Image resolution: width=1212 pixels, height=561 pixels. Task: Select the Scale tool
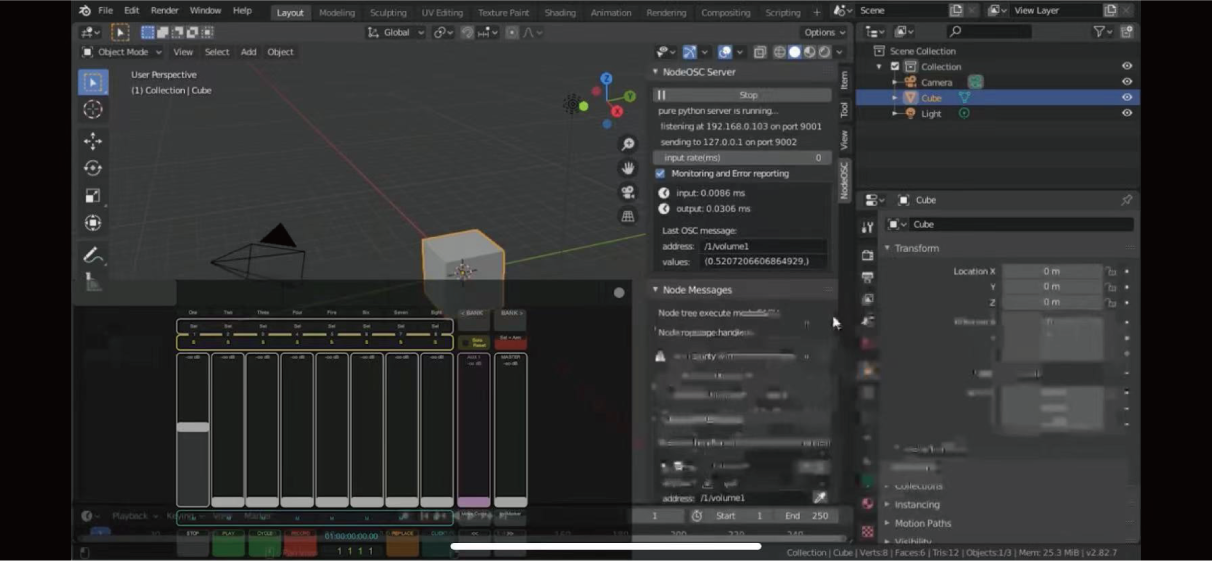(93, 196)
